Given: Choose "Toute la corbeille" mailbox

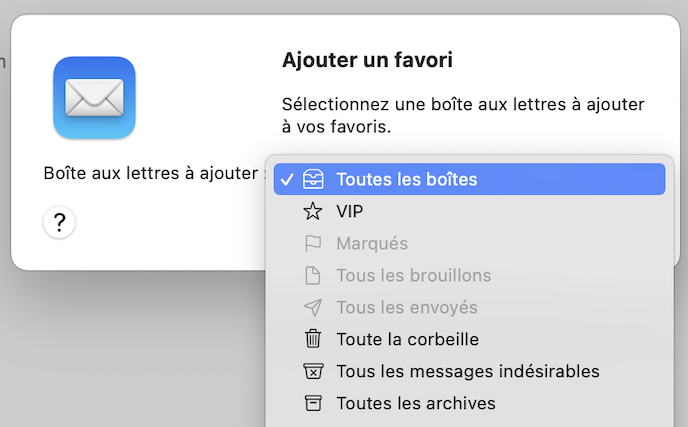Looking at the screenshot, I should (x=408, y=340).
